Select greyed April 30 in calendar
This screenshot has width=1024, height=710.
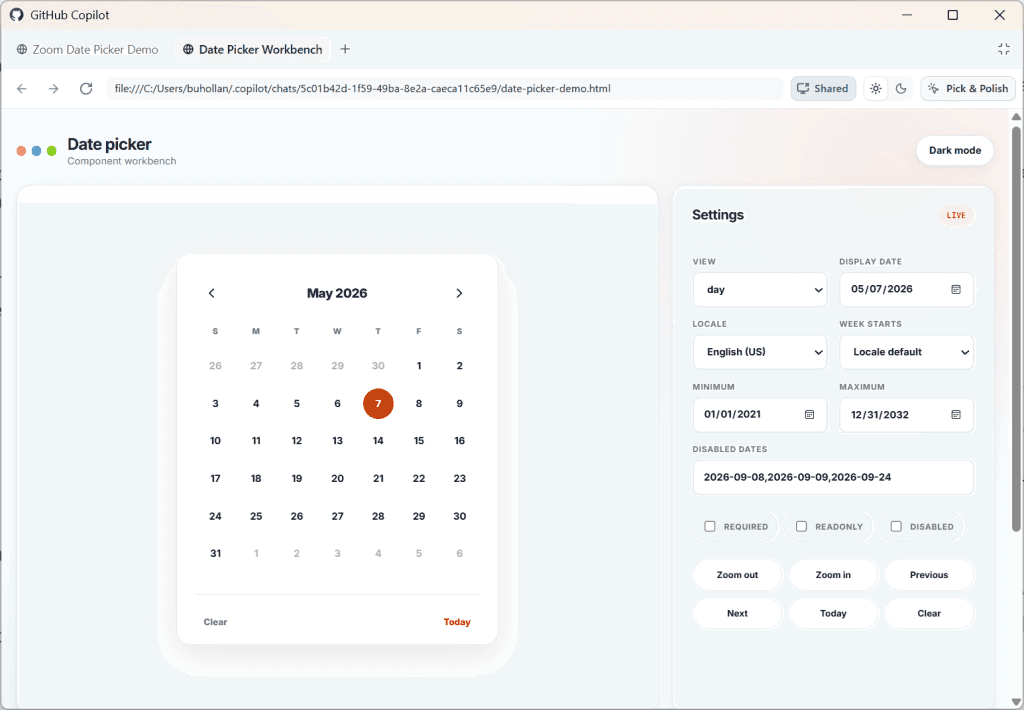[x=378, y=366]
